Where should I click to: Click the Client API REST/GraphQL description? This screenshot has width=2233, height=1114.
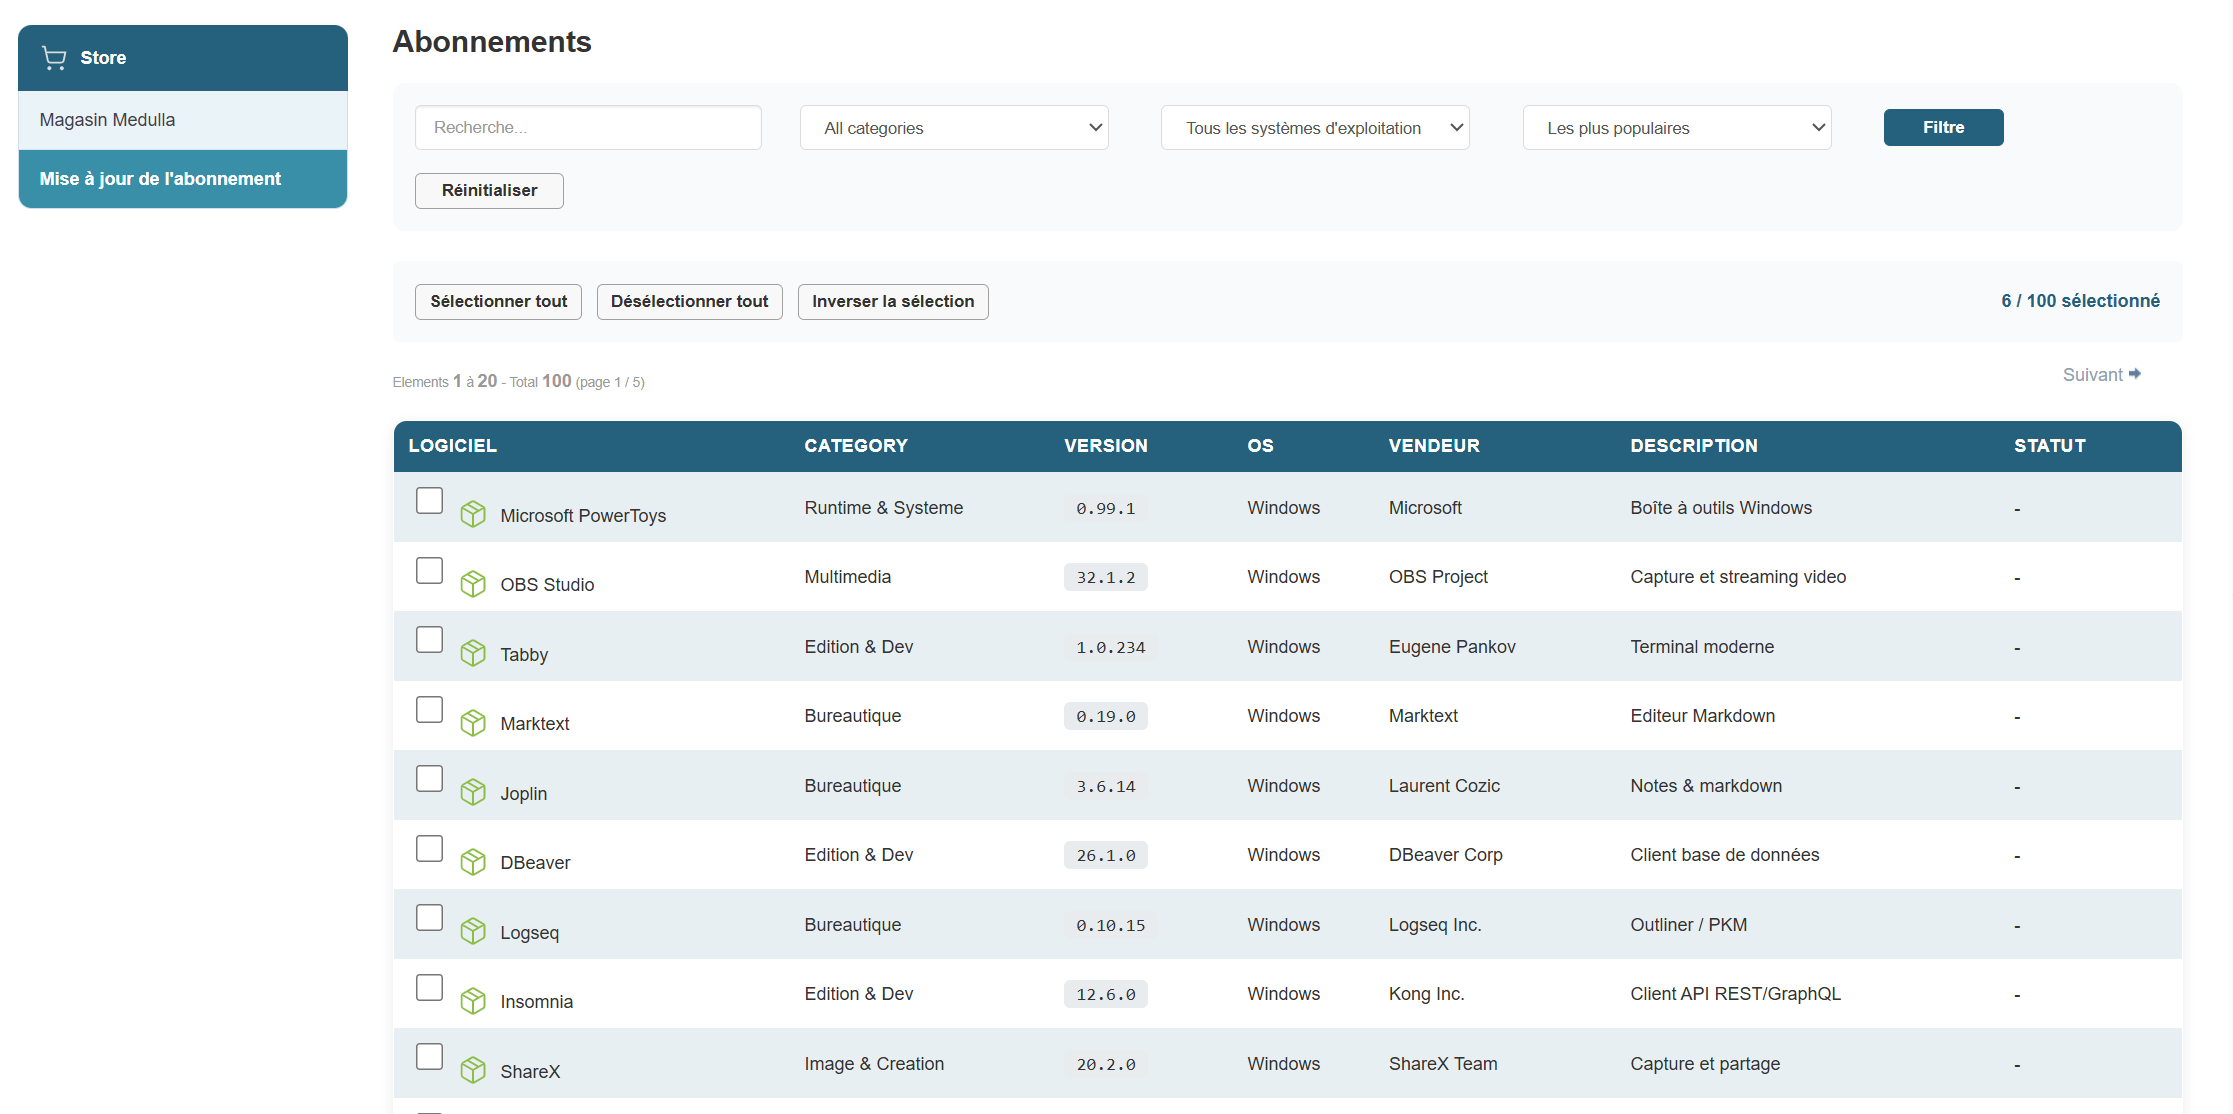coord(1735,994)
